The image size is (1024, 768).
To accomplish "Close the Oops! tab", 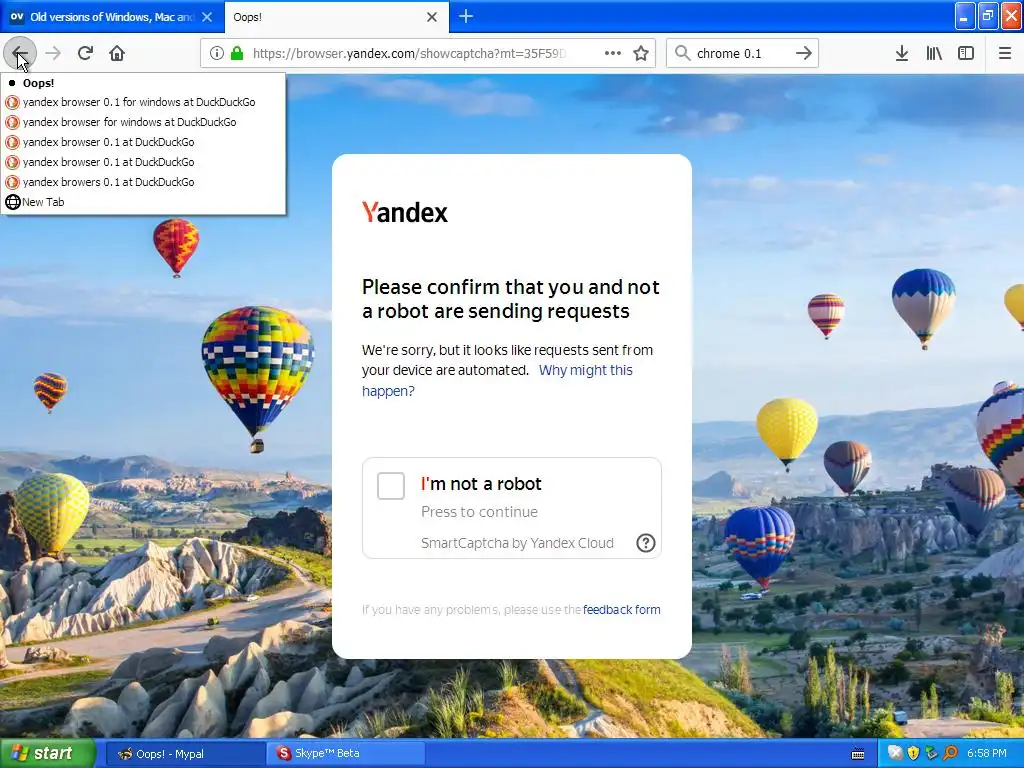I will pos(432,17).
